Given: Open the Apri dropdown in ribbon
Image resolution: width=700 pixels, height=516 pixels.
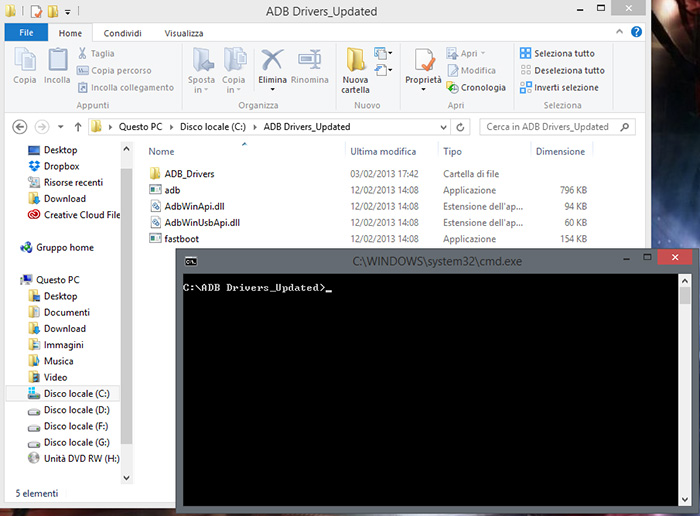Looking at the screenshot, I should pyautogui.click(x=466, y=53).
